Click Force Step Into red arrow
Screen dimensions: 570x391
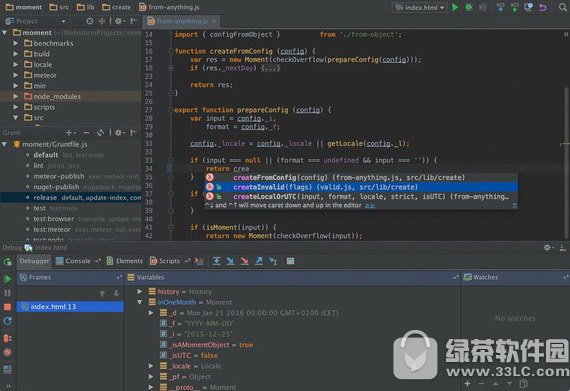click(245, 261)
